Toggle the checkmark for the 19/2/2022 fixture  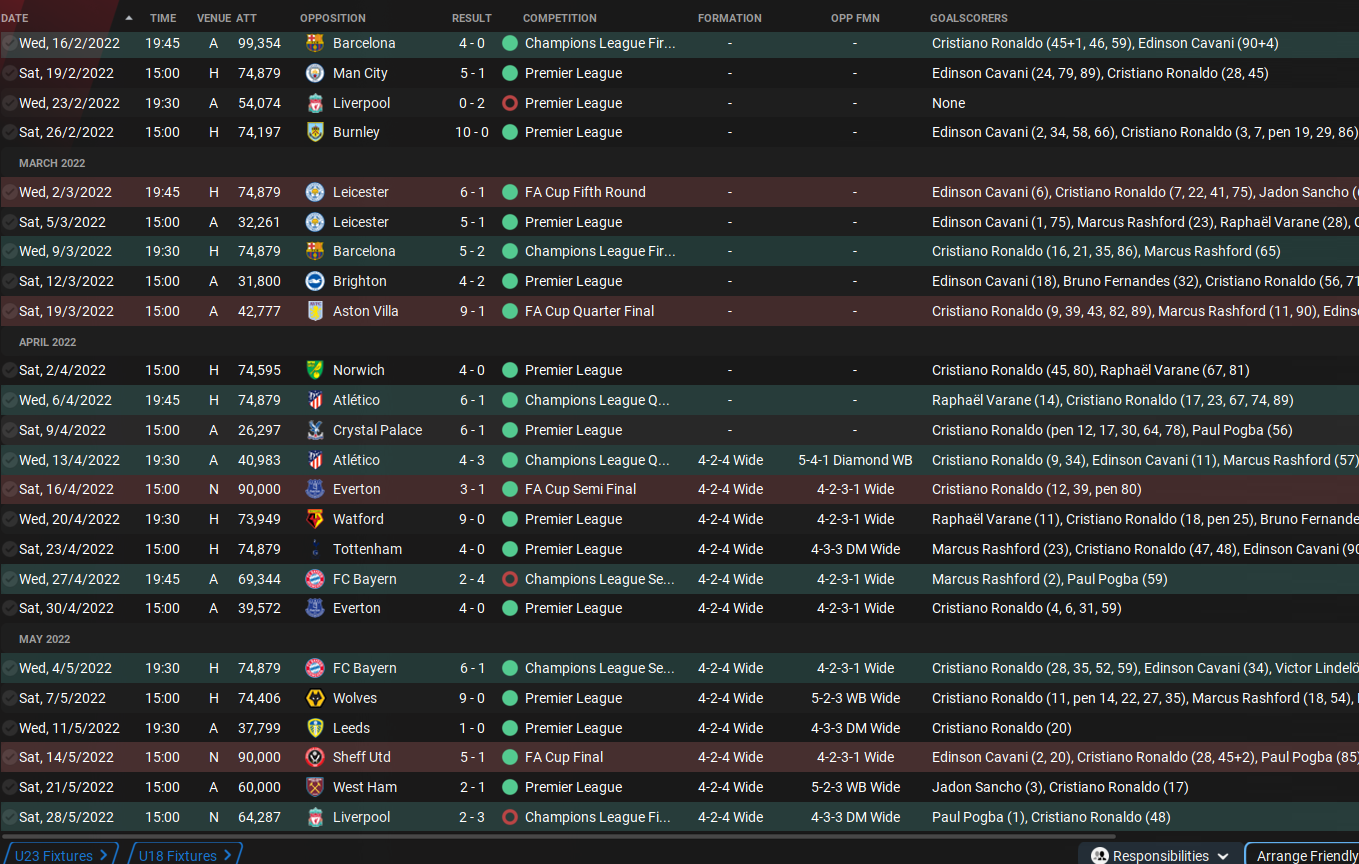click(x=9, y=73)
